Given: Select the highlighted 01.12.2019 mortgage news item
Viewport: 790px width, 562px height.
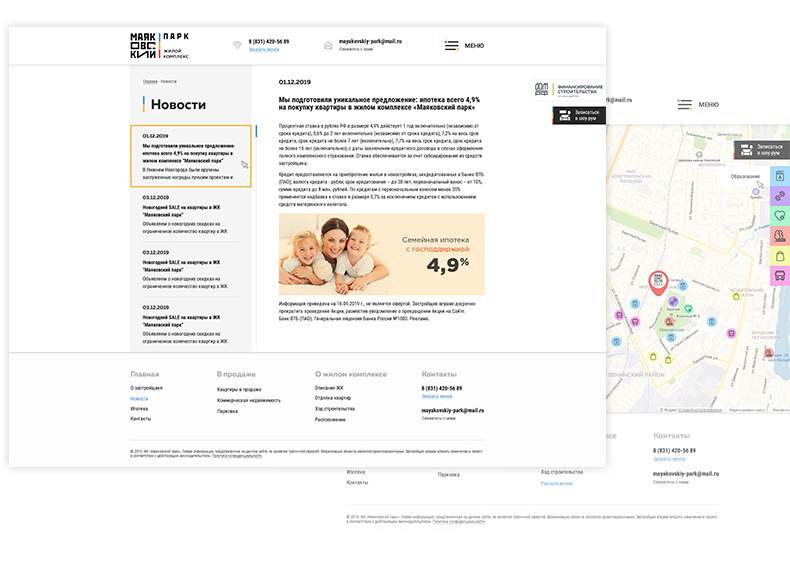Looking at the screenshot, I should (190, 155).
